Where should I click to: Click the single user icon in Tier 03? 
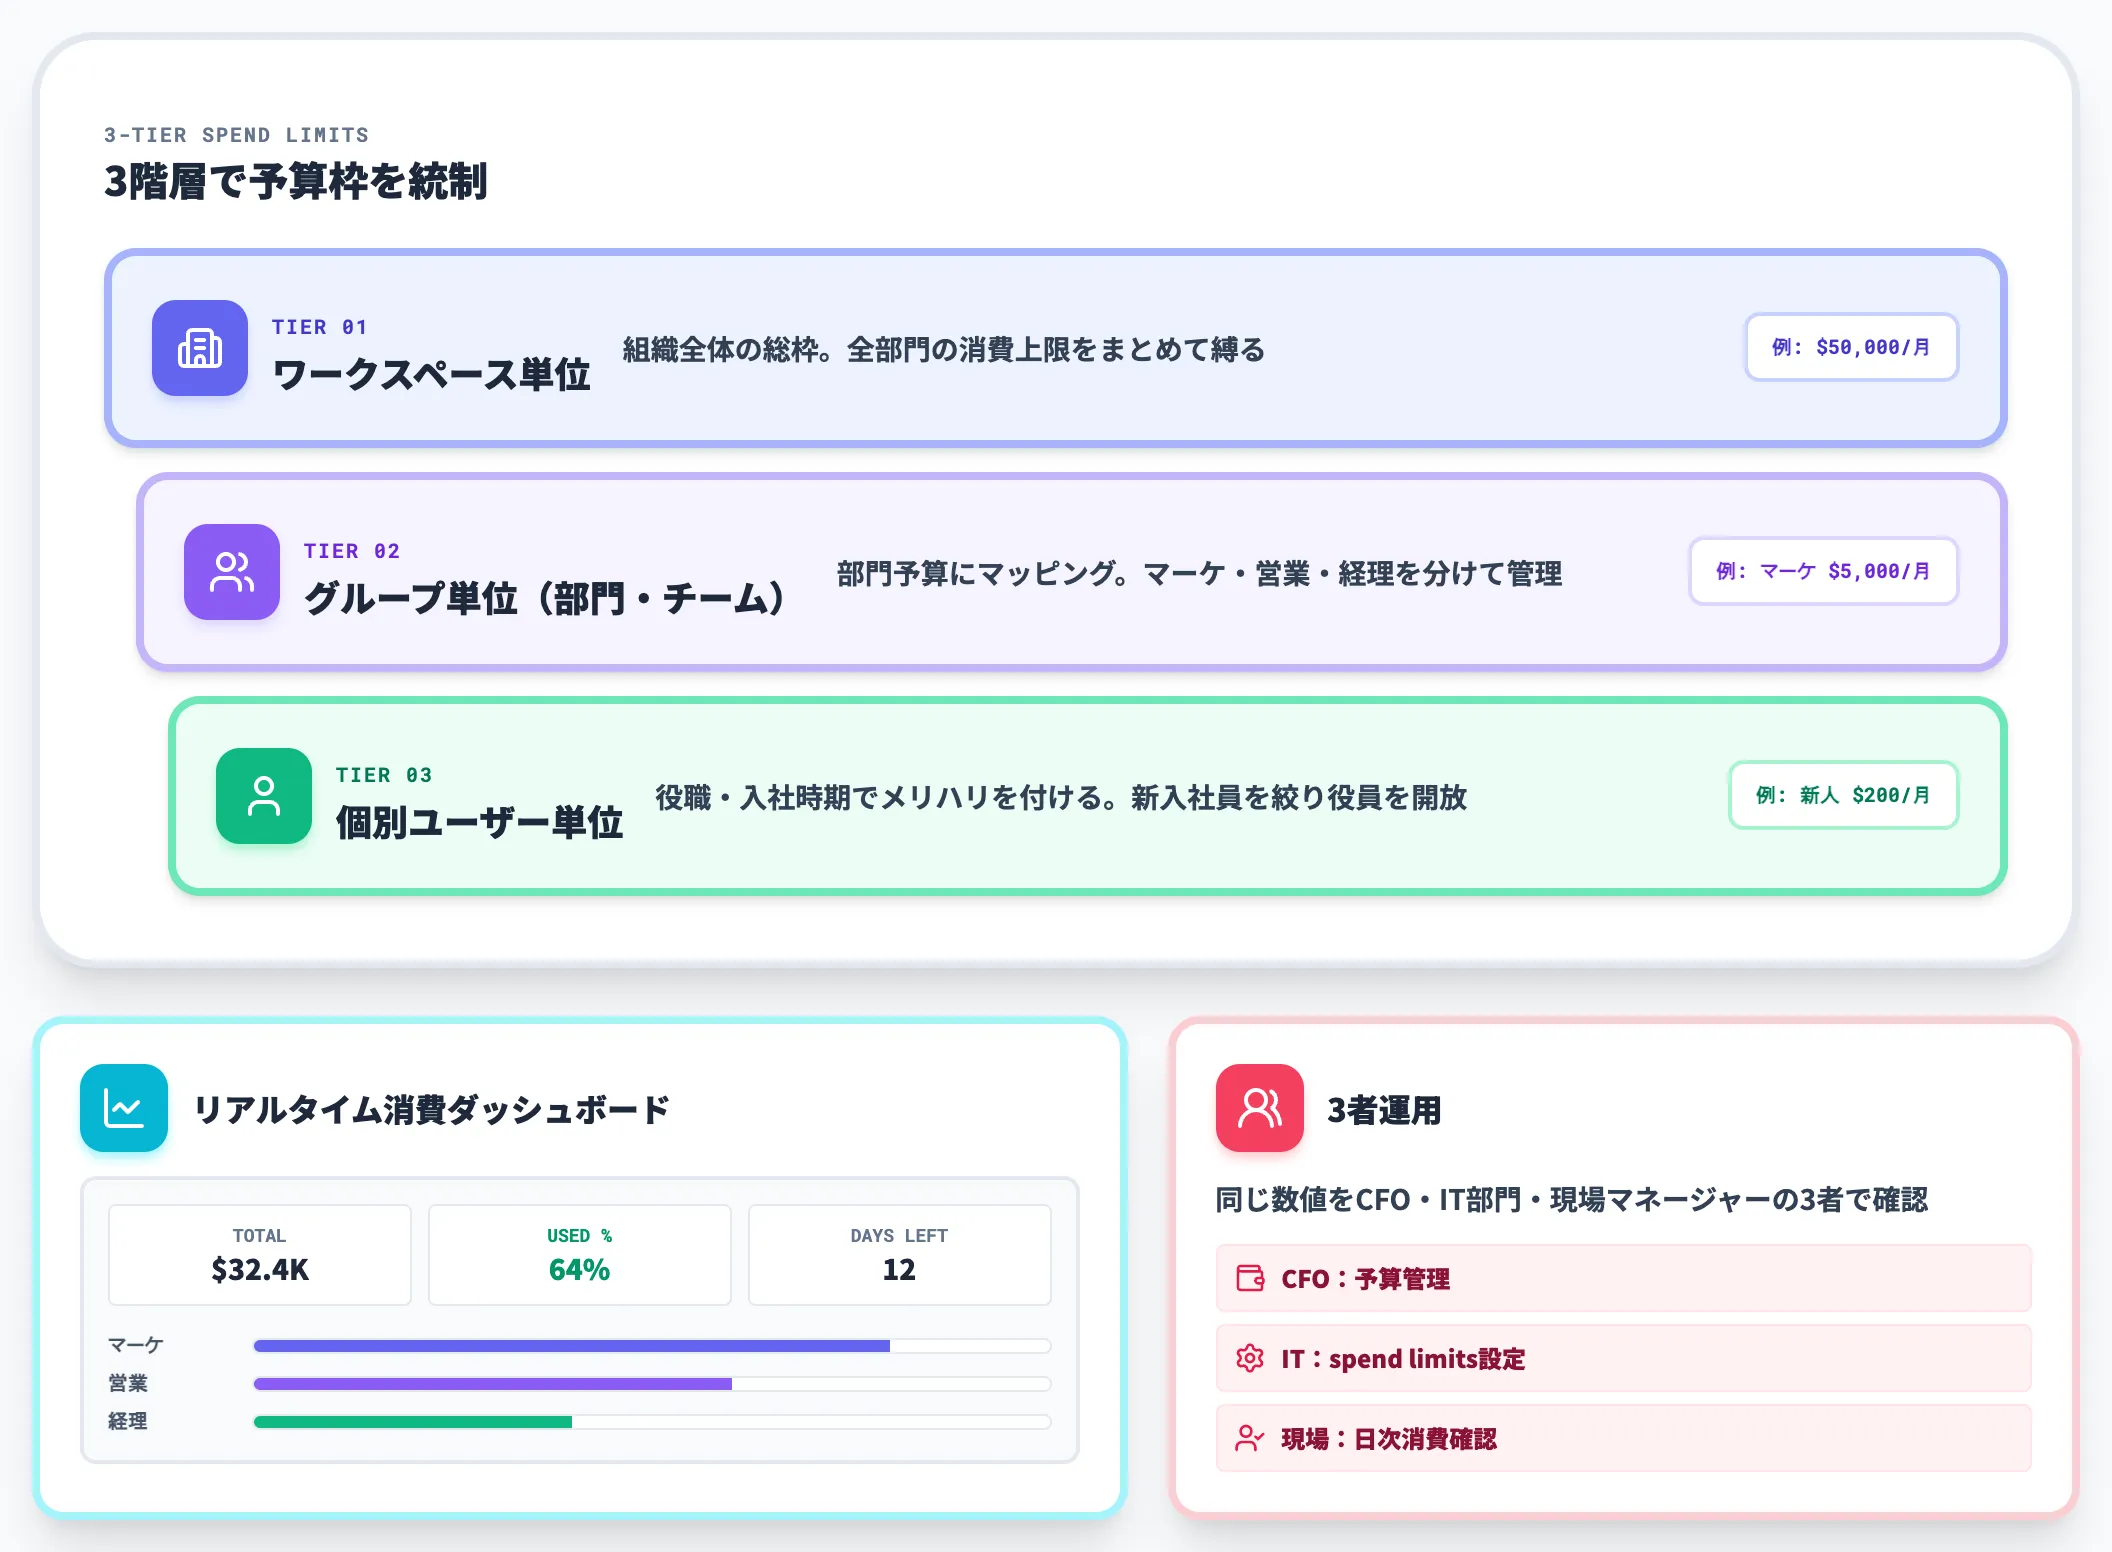point(264,796)
